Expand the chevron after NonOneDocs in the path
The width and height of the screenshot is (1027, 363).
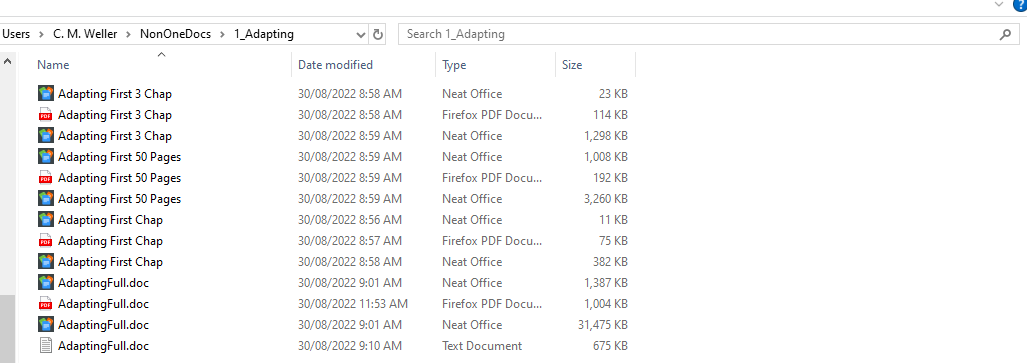tap(223, 34)
